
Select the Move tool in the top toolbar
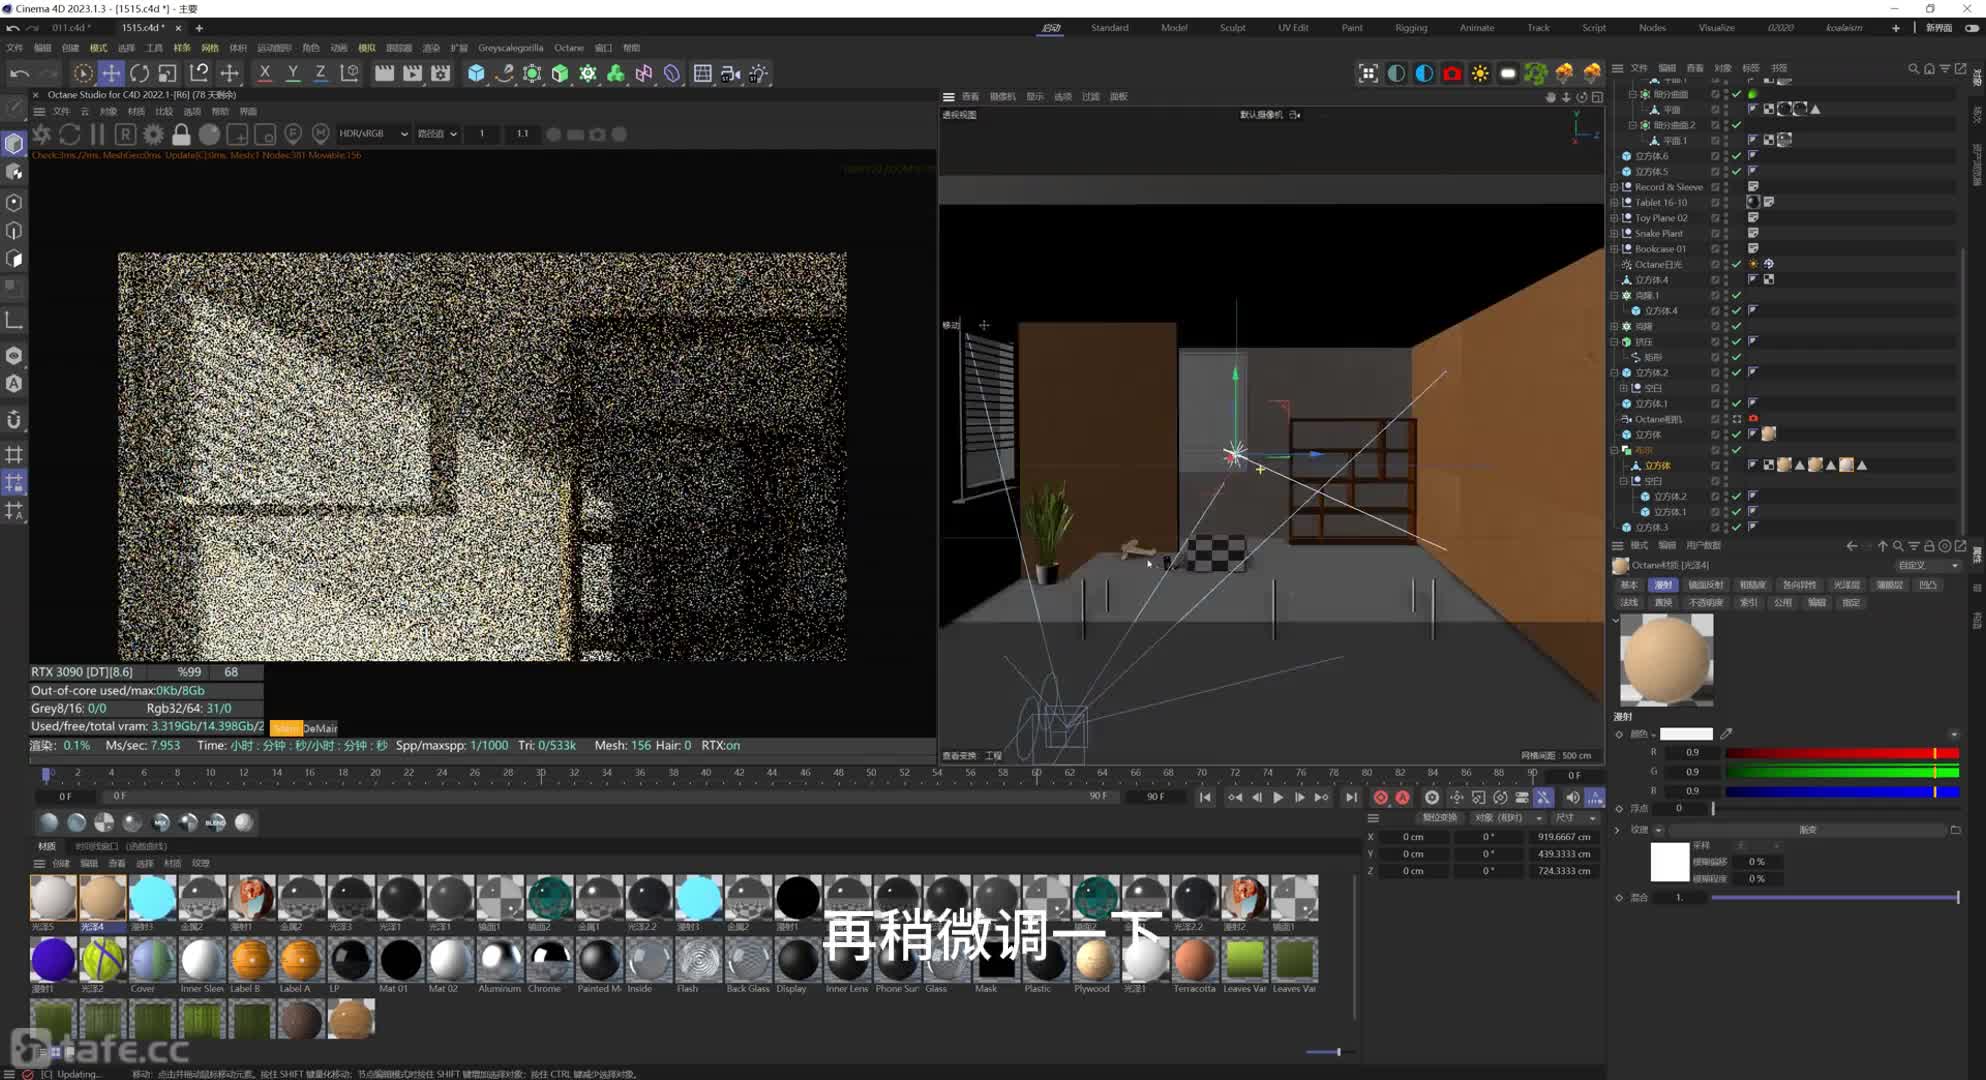click(x=111, y=73)
